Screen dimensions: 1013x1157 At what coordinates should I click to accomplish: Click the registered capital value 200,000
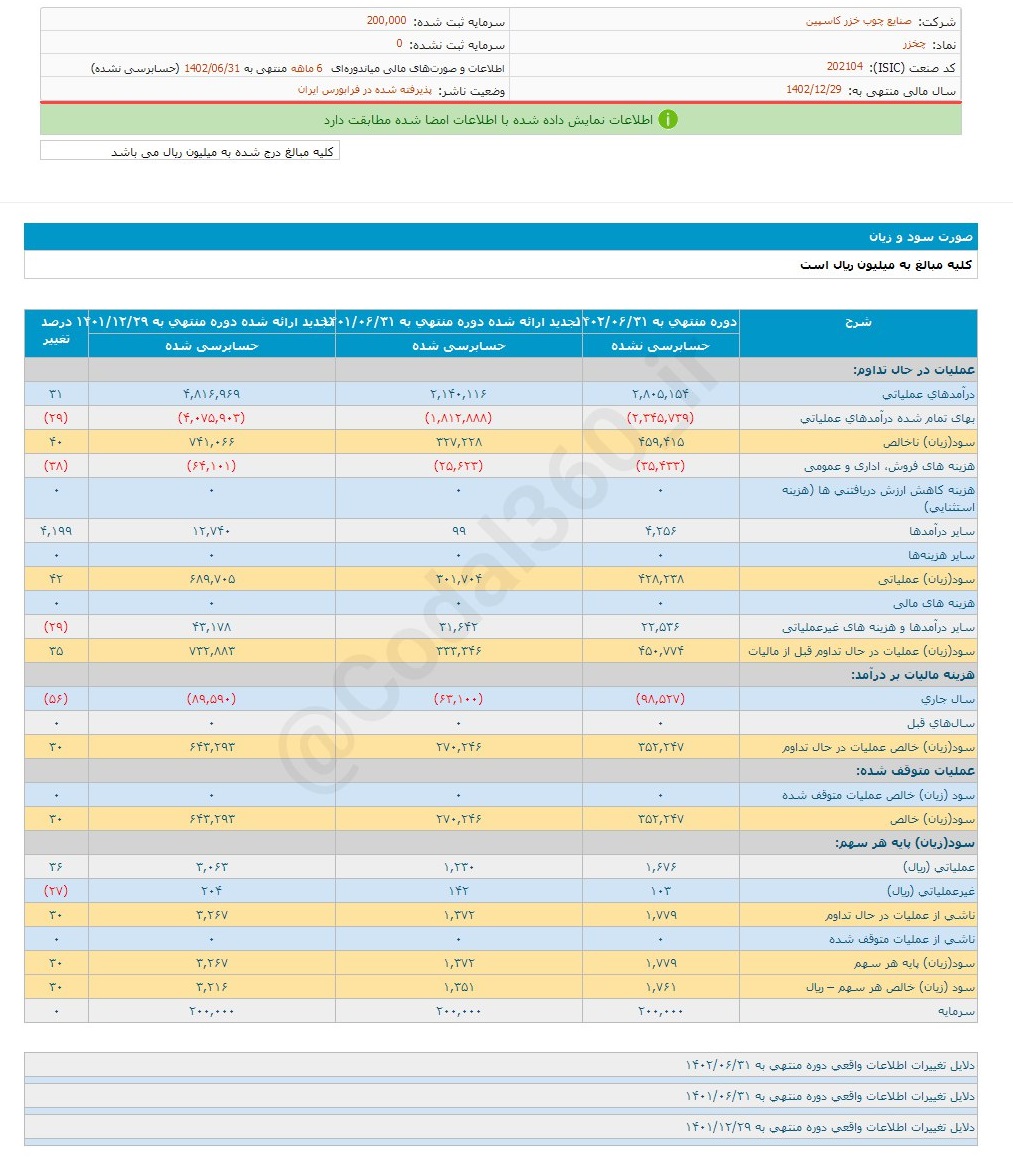coord(386,20)
